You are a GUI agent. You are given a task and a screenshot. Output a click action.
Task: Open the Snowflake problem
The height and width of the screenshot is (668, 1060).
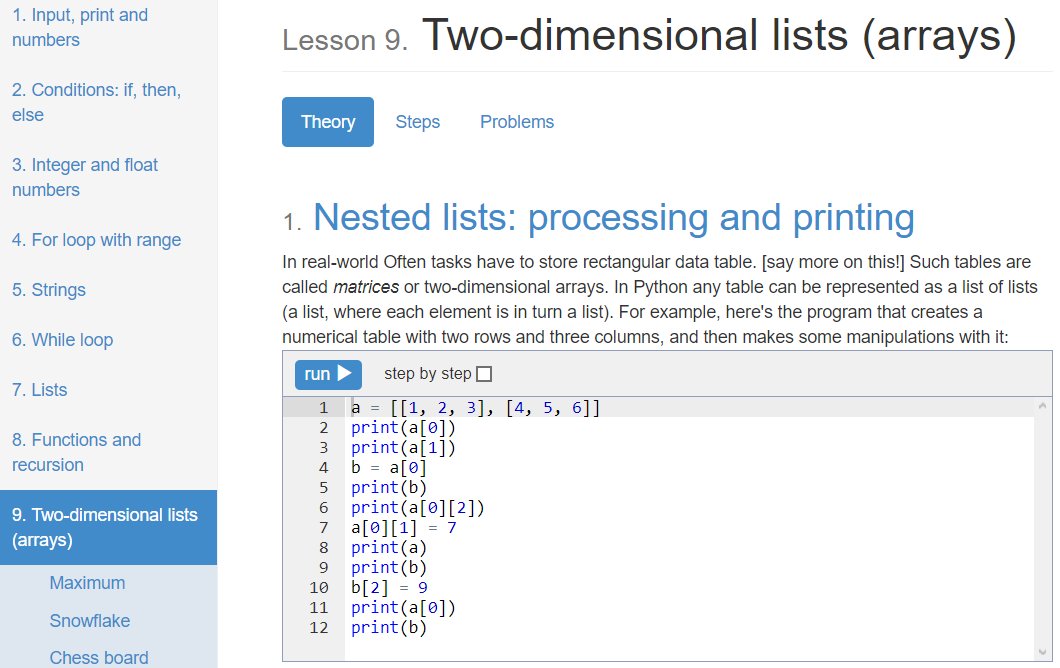(90, 621)
